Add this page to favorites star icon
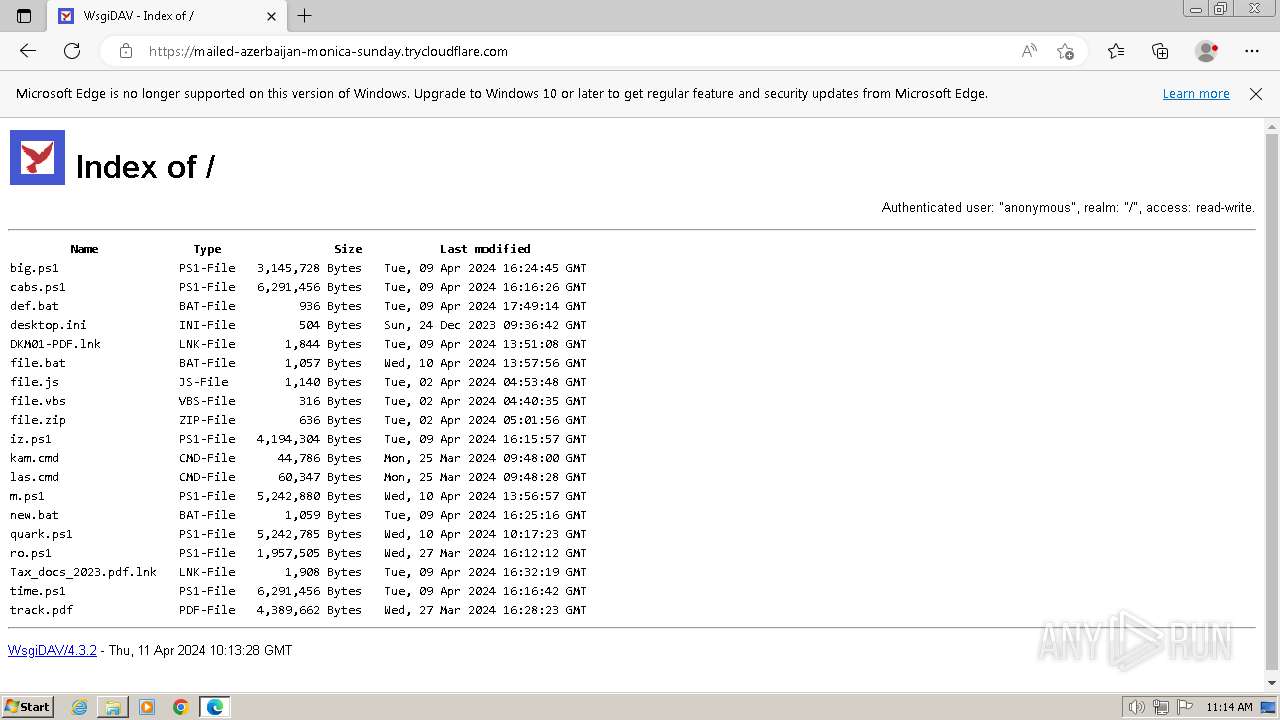Viewport: 1280px width, 720px height. [1065, 51]
